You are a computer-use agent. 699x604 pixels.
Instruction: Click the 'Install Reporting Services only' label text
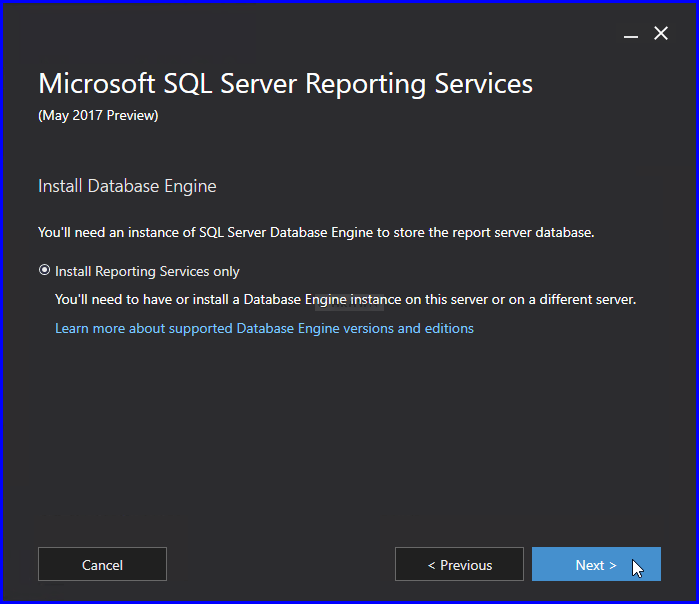[147, 271]
